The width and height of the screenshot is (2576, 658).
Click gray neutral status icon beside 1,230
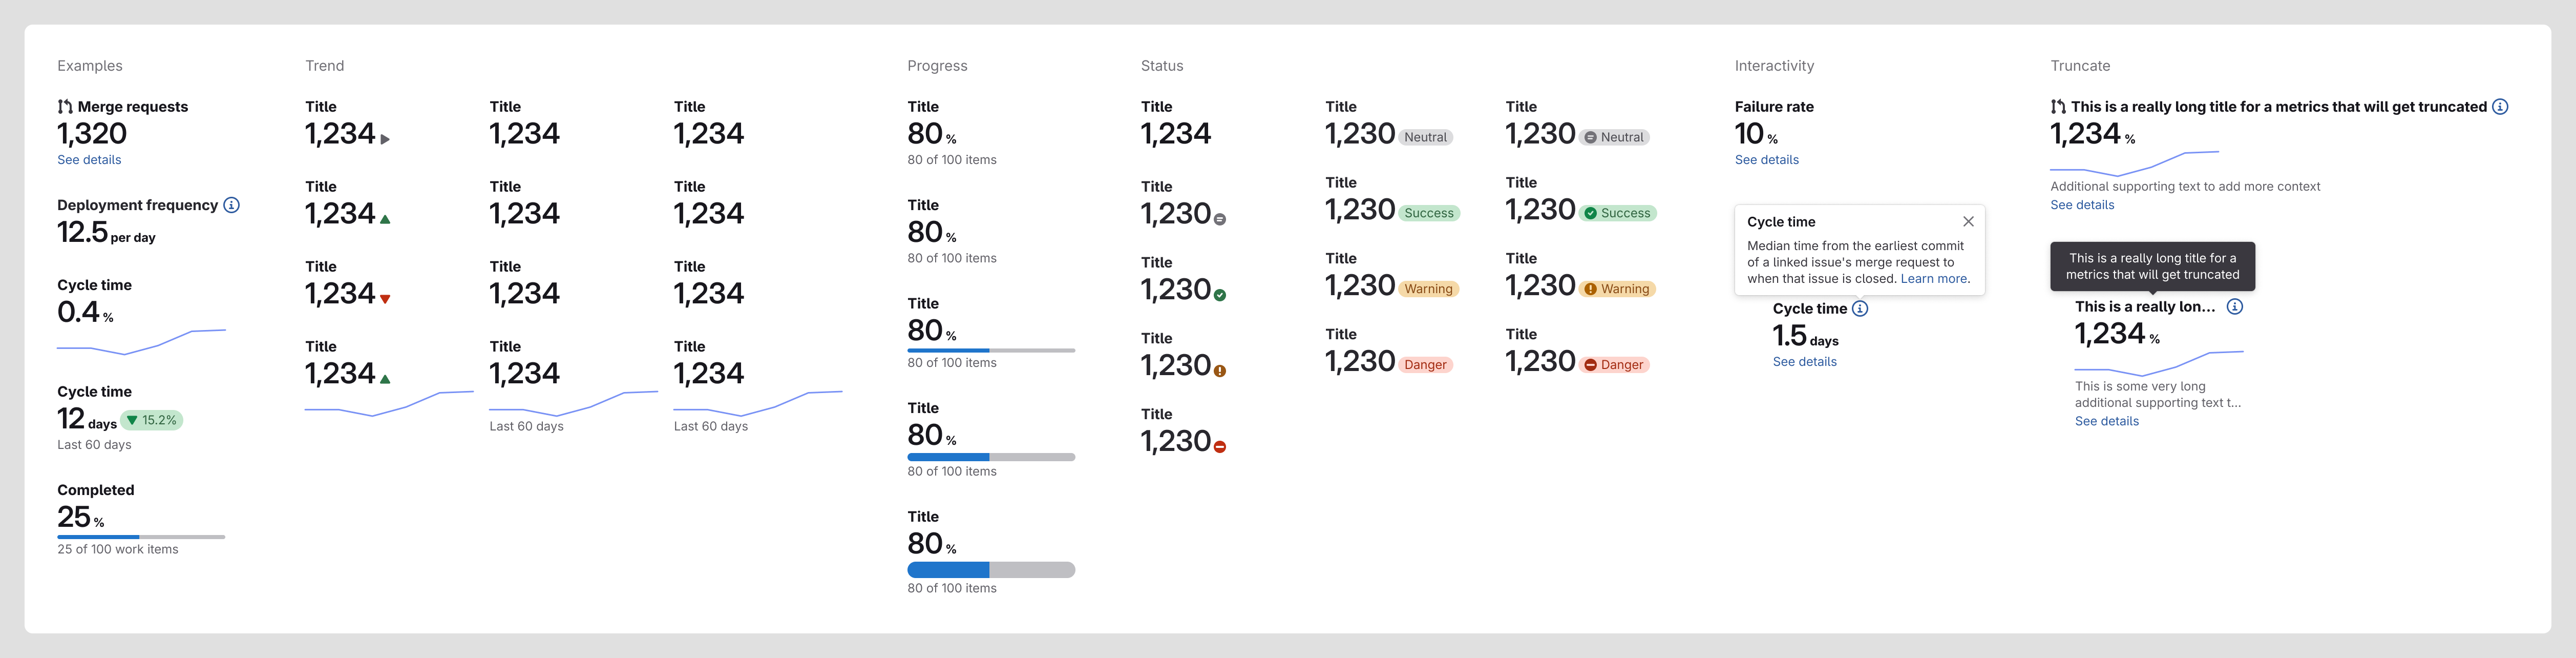[1220, 219]
